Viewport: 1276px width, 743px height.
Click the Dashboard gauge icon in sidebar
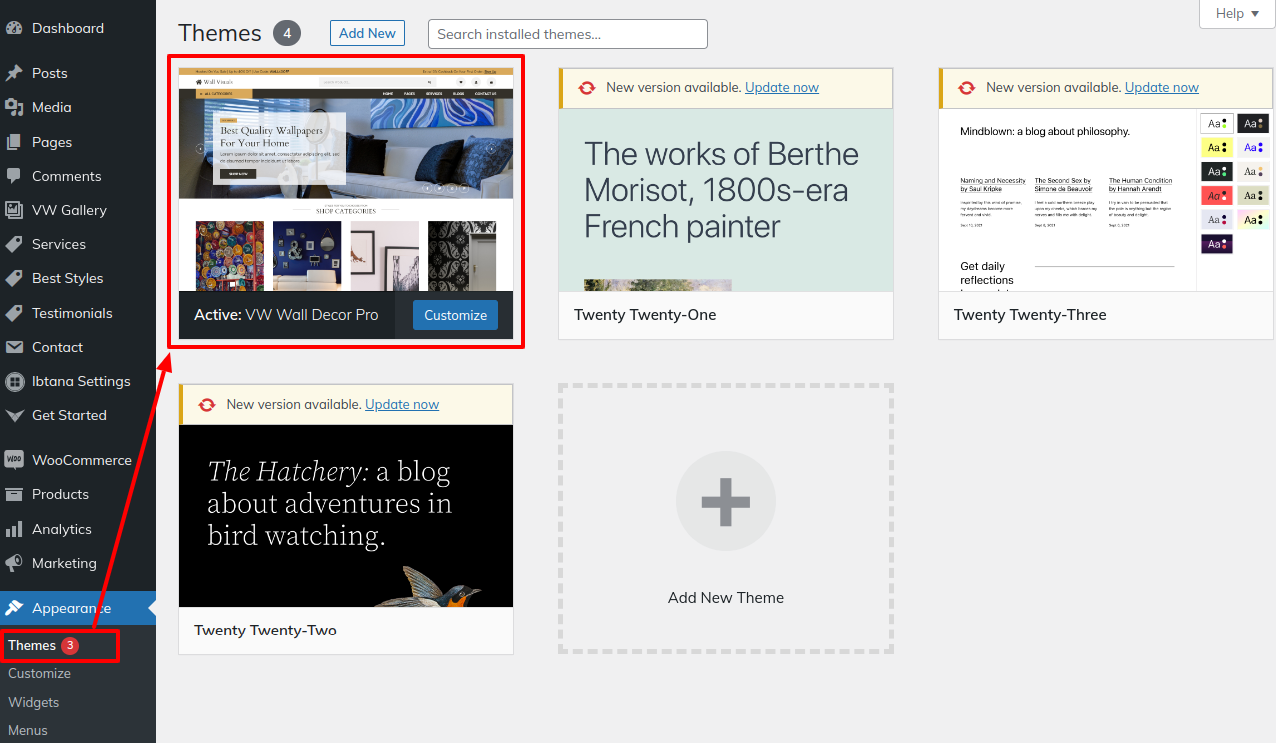click(x=14, y=28)
